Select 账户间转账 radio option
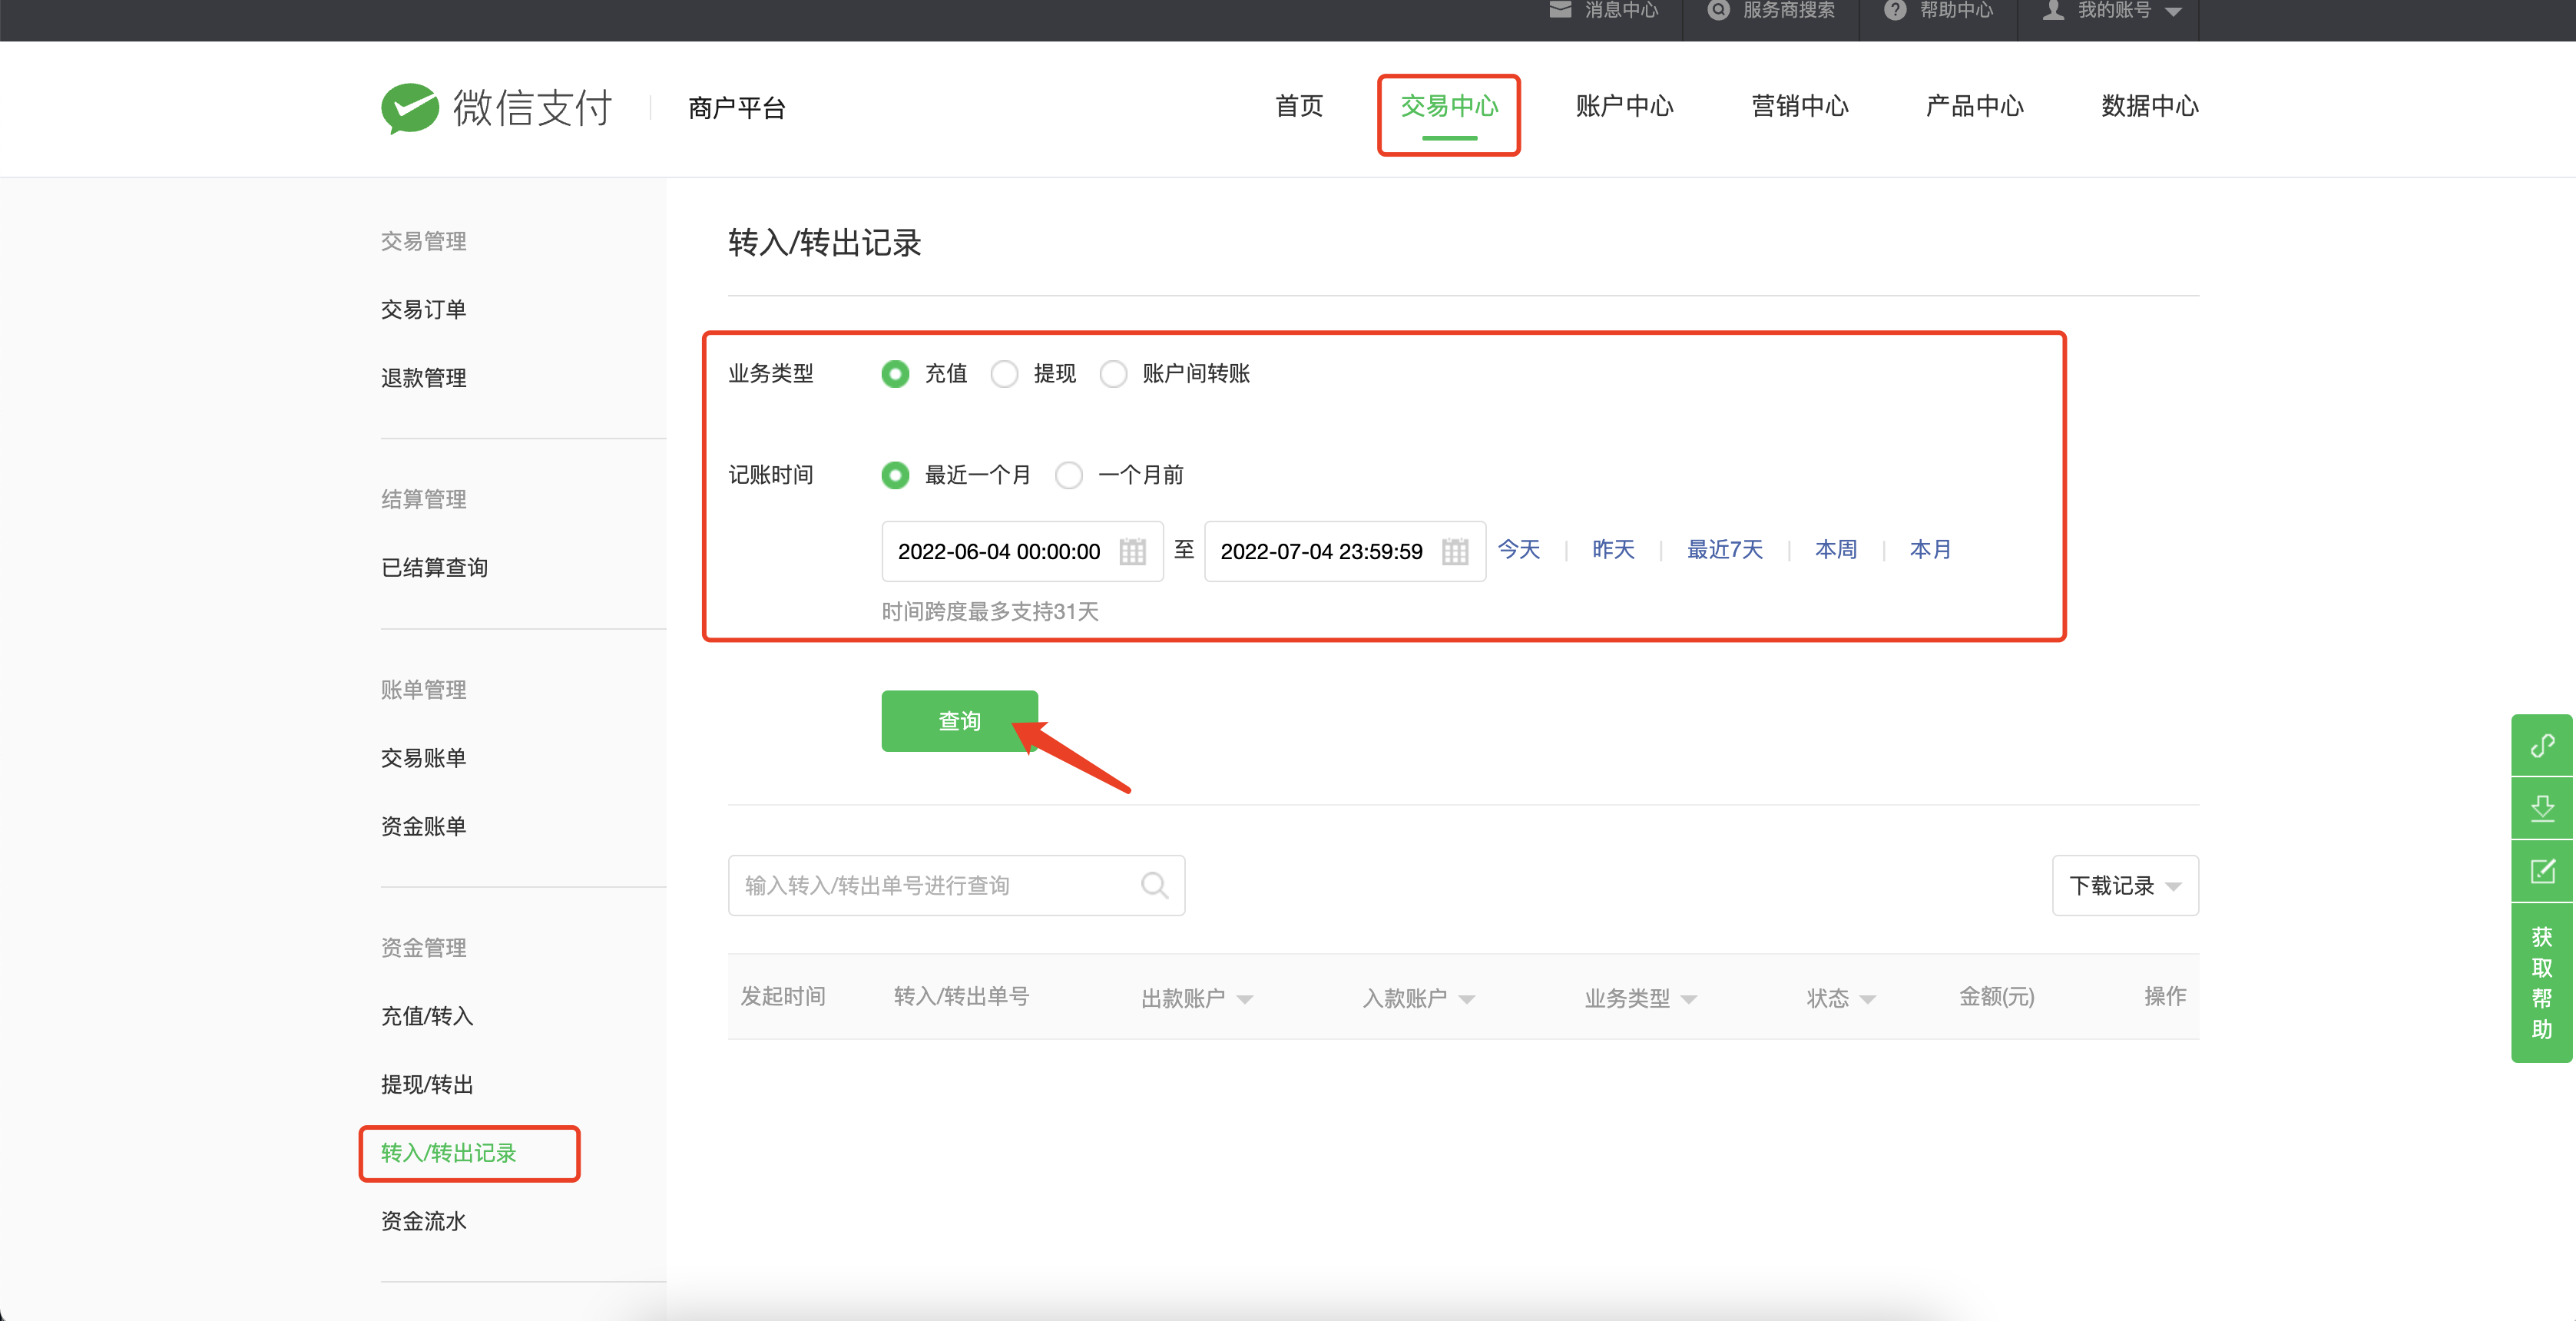The image size is (2576, 1321). tap(1113, 374)
